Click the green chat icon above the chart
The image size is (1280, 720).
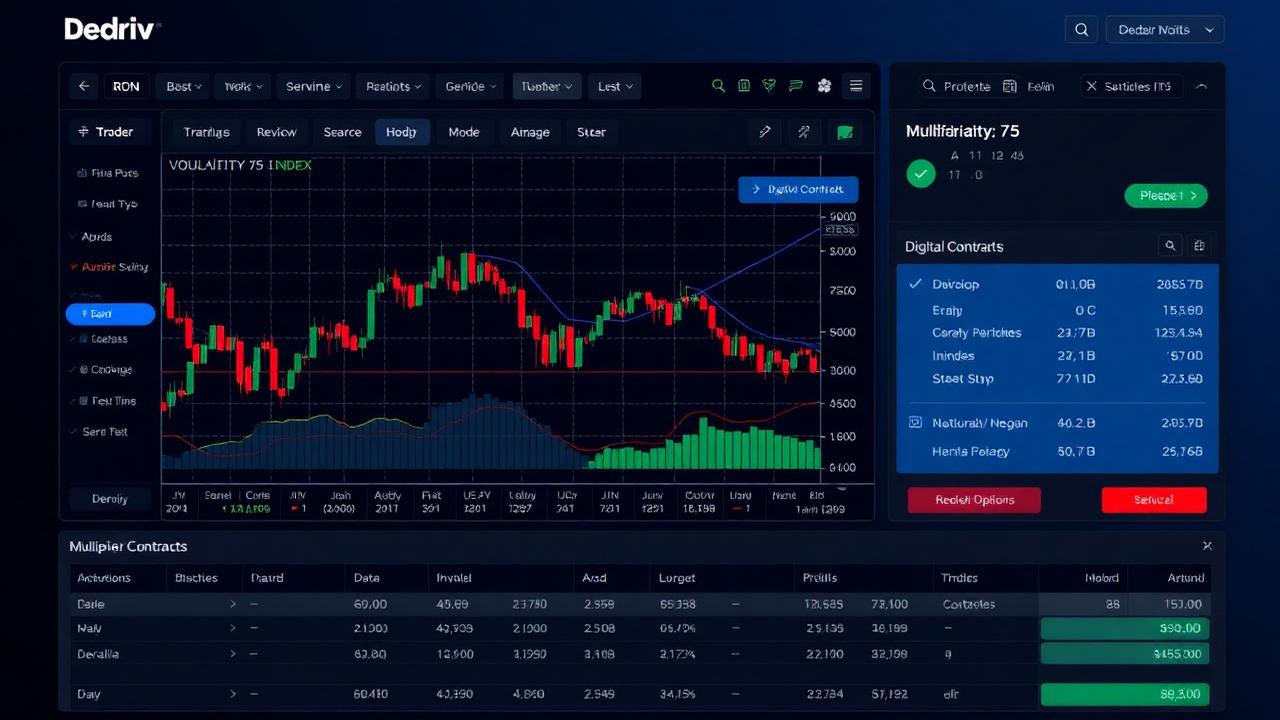pyautogui.click(x=845, y=132)
